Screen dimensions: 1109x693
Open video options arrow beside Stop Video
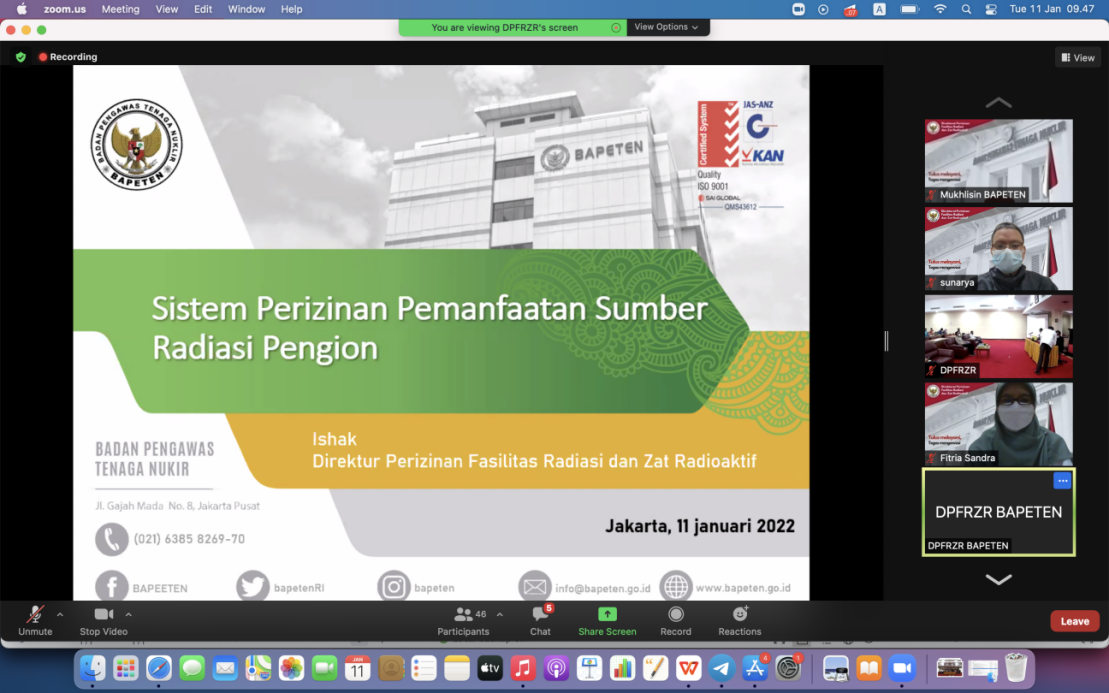click(x=129, y=615)
